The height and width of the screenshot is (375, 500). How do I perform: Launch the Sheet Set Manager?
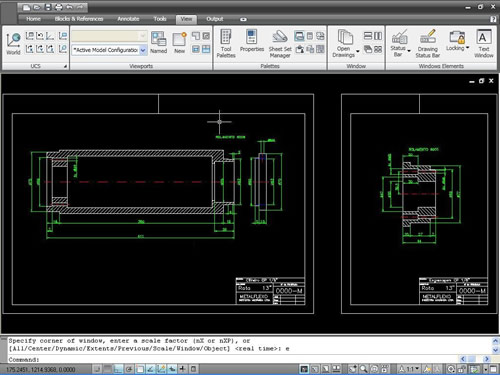pos(280,43)
